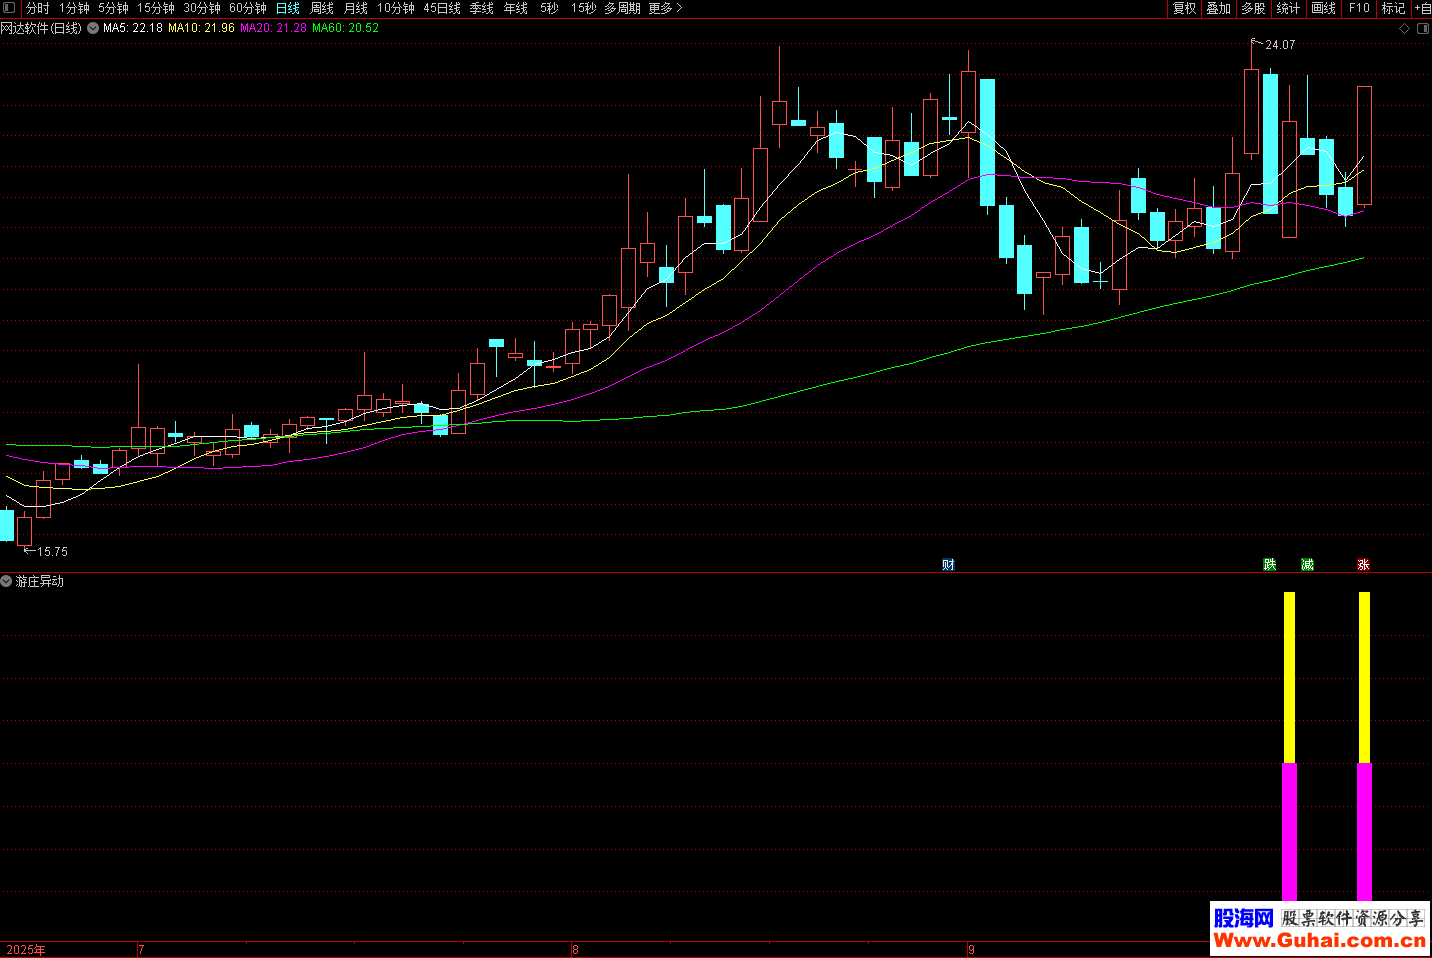Click the diamond icon at top right
The image size is (1432, 958).
[x=1404, y=28]
